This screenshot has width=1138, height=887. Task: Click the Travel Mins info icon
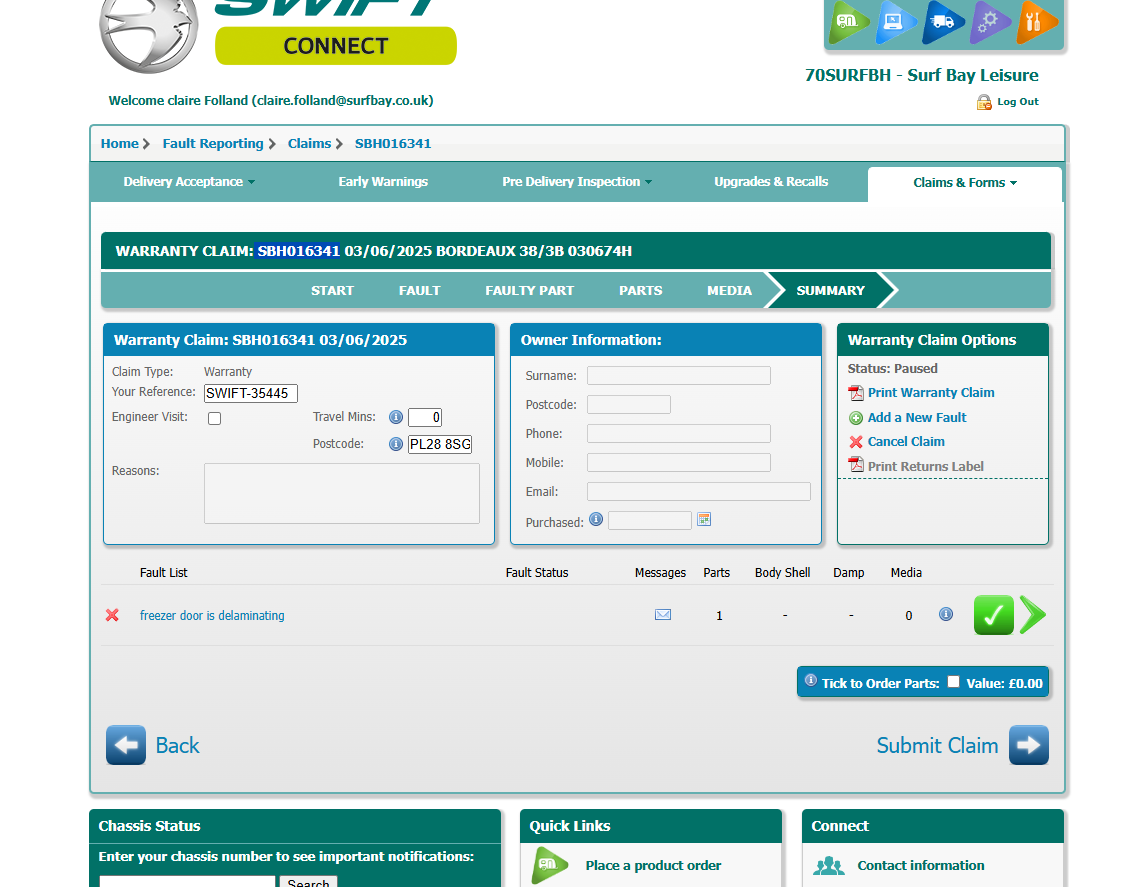(396, 417)
